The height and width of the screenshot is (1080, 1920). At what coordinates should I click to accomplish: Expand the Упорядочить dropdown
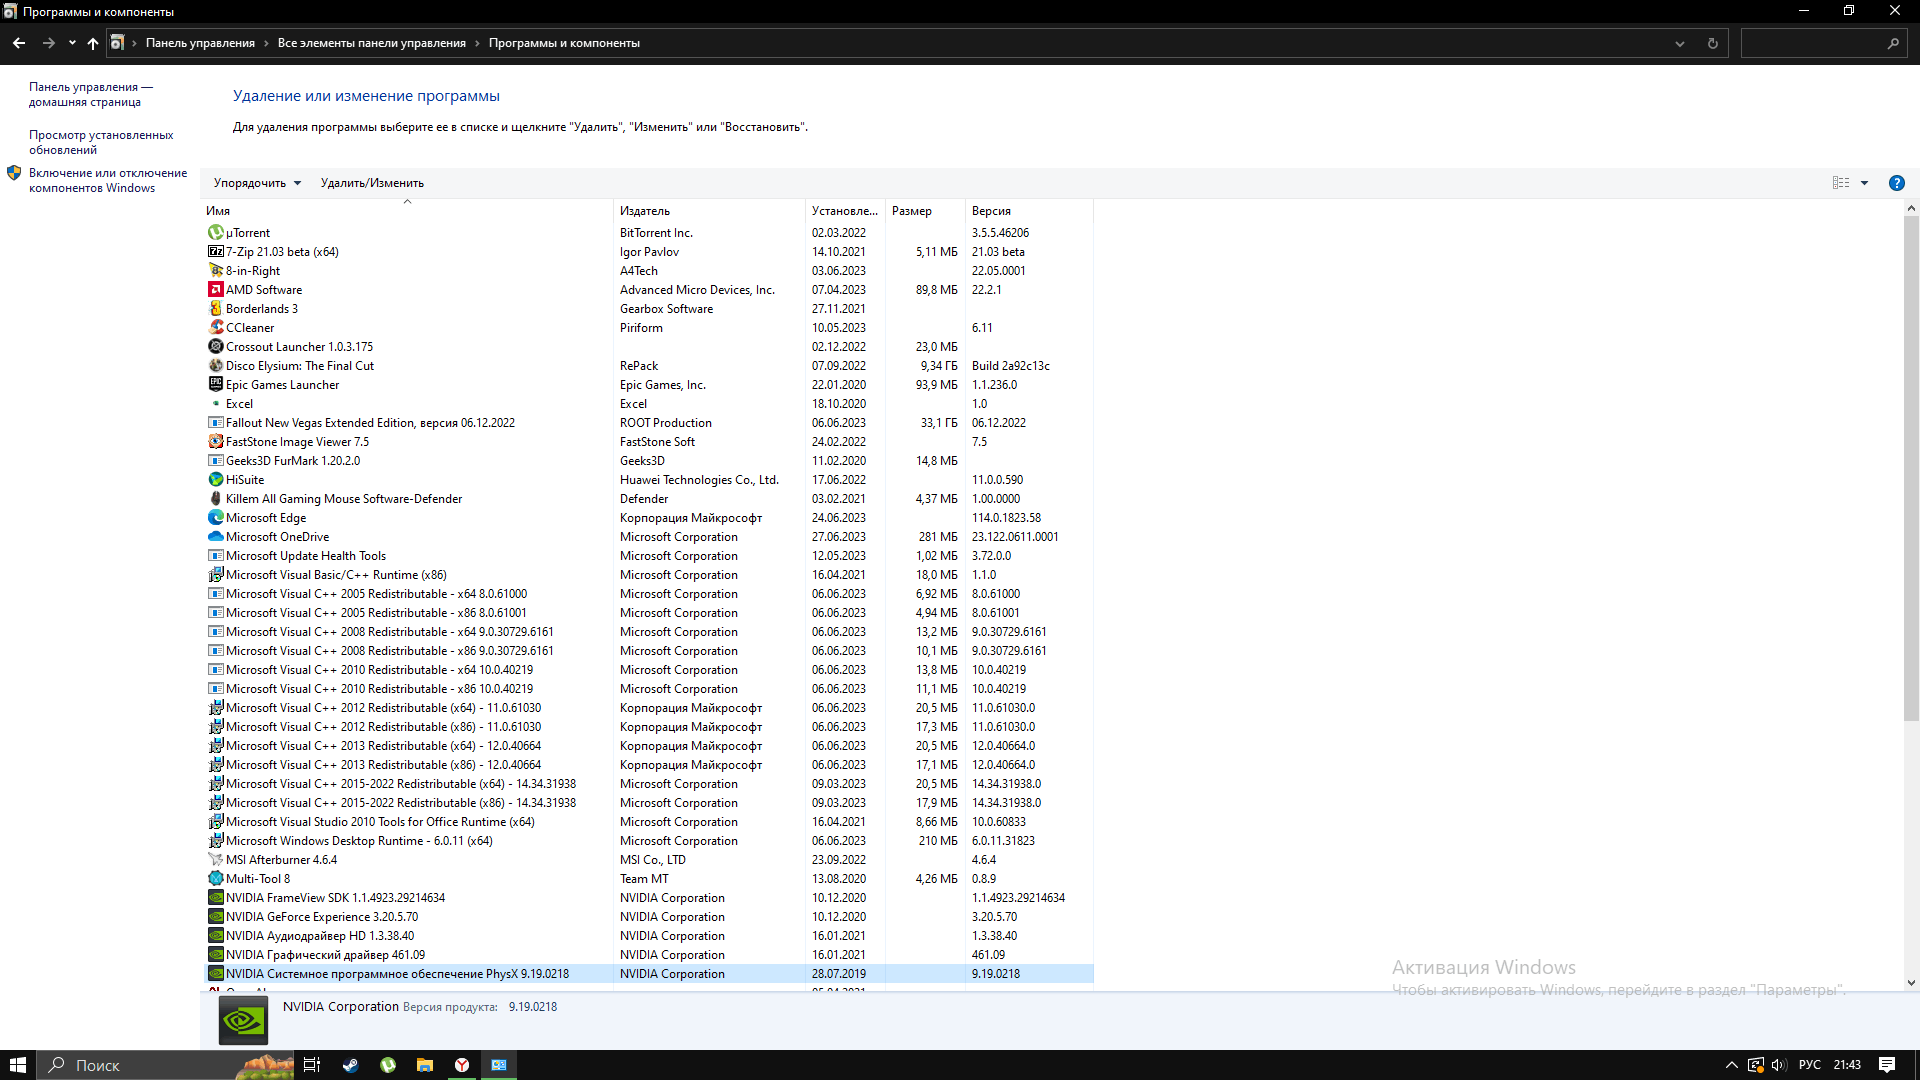pyautogui.click(x=257, y=183)
